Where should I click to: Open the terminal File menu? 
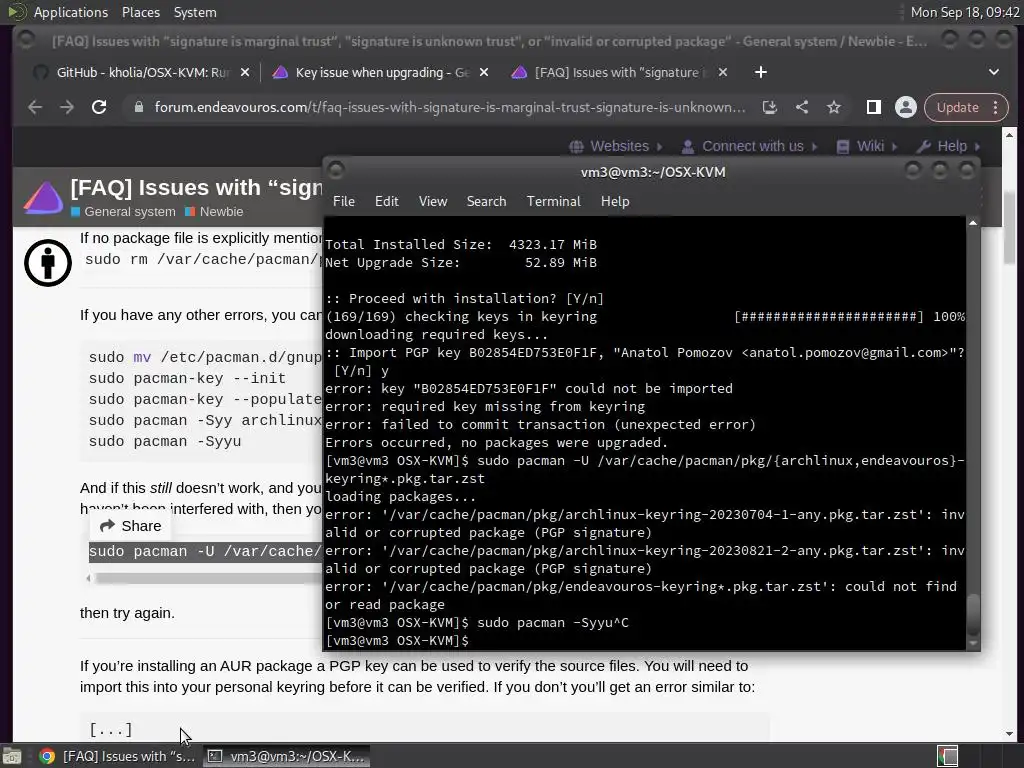point(344,201)
